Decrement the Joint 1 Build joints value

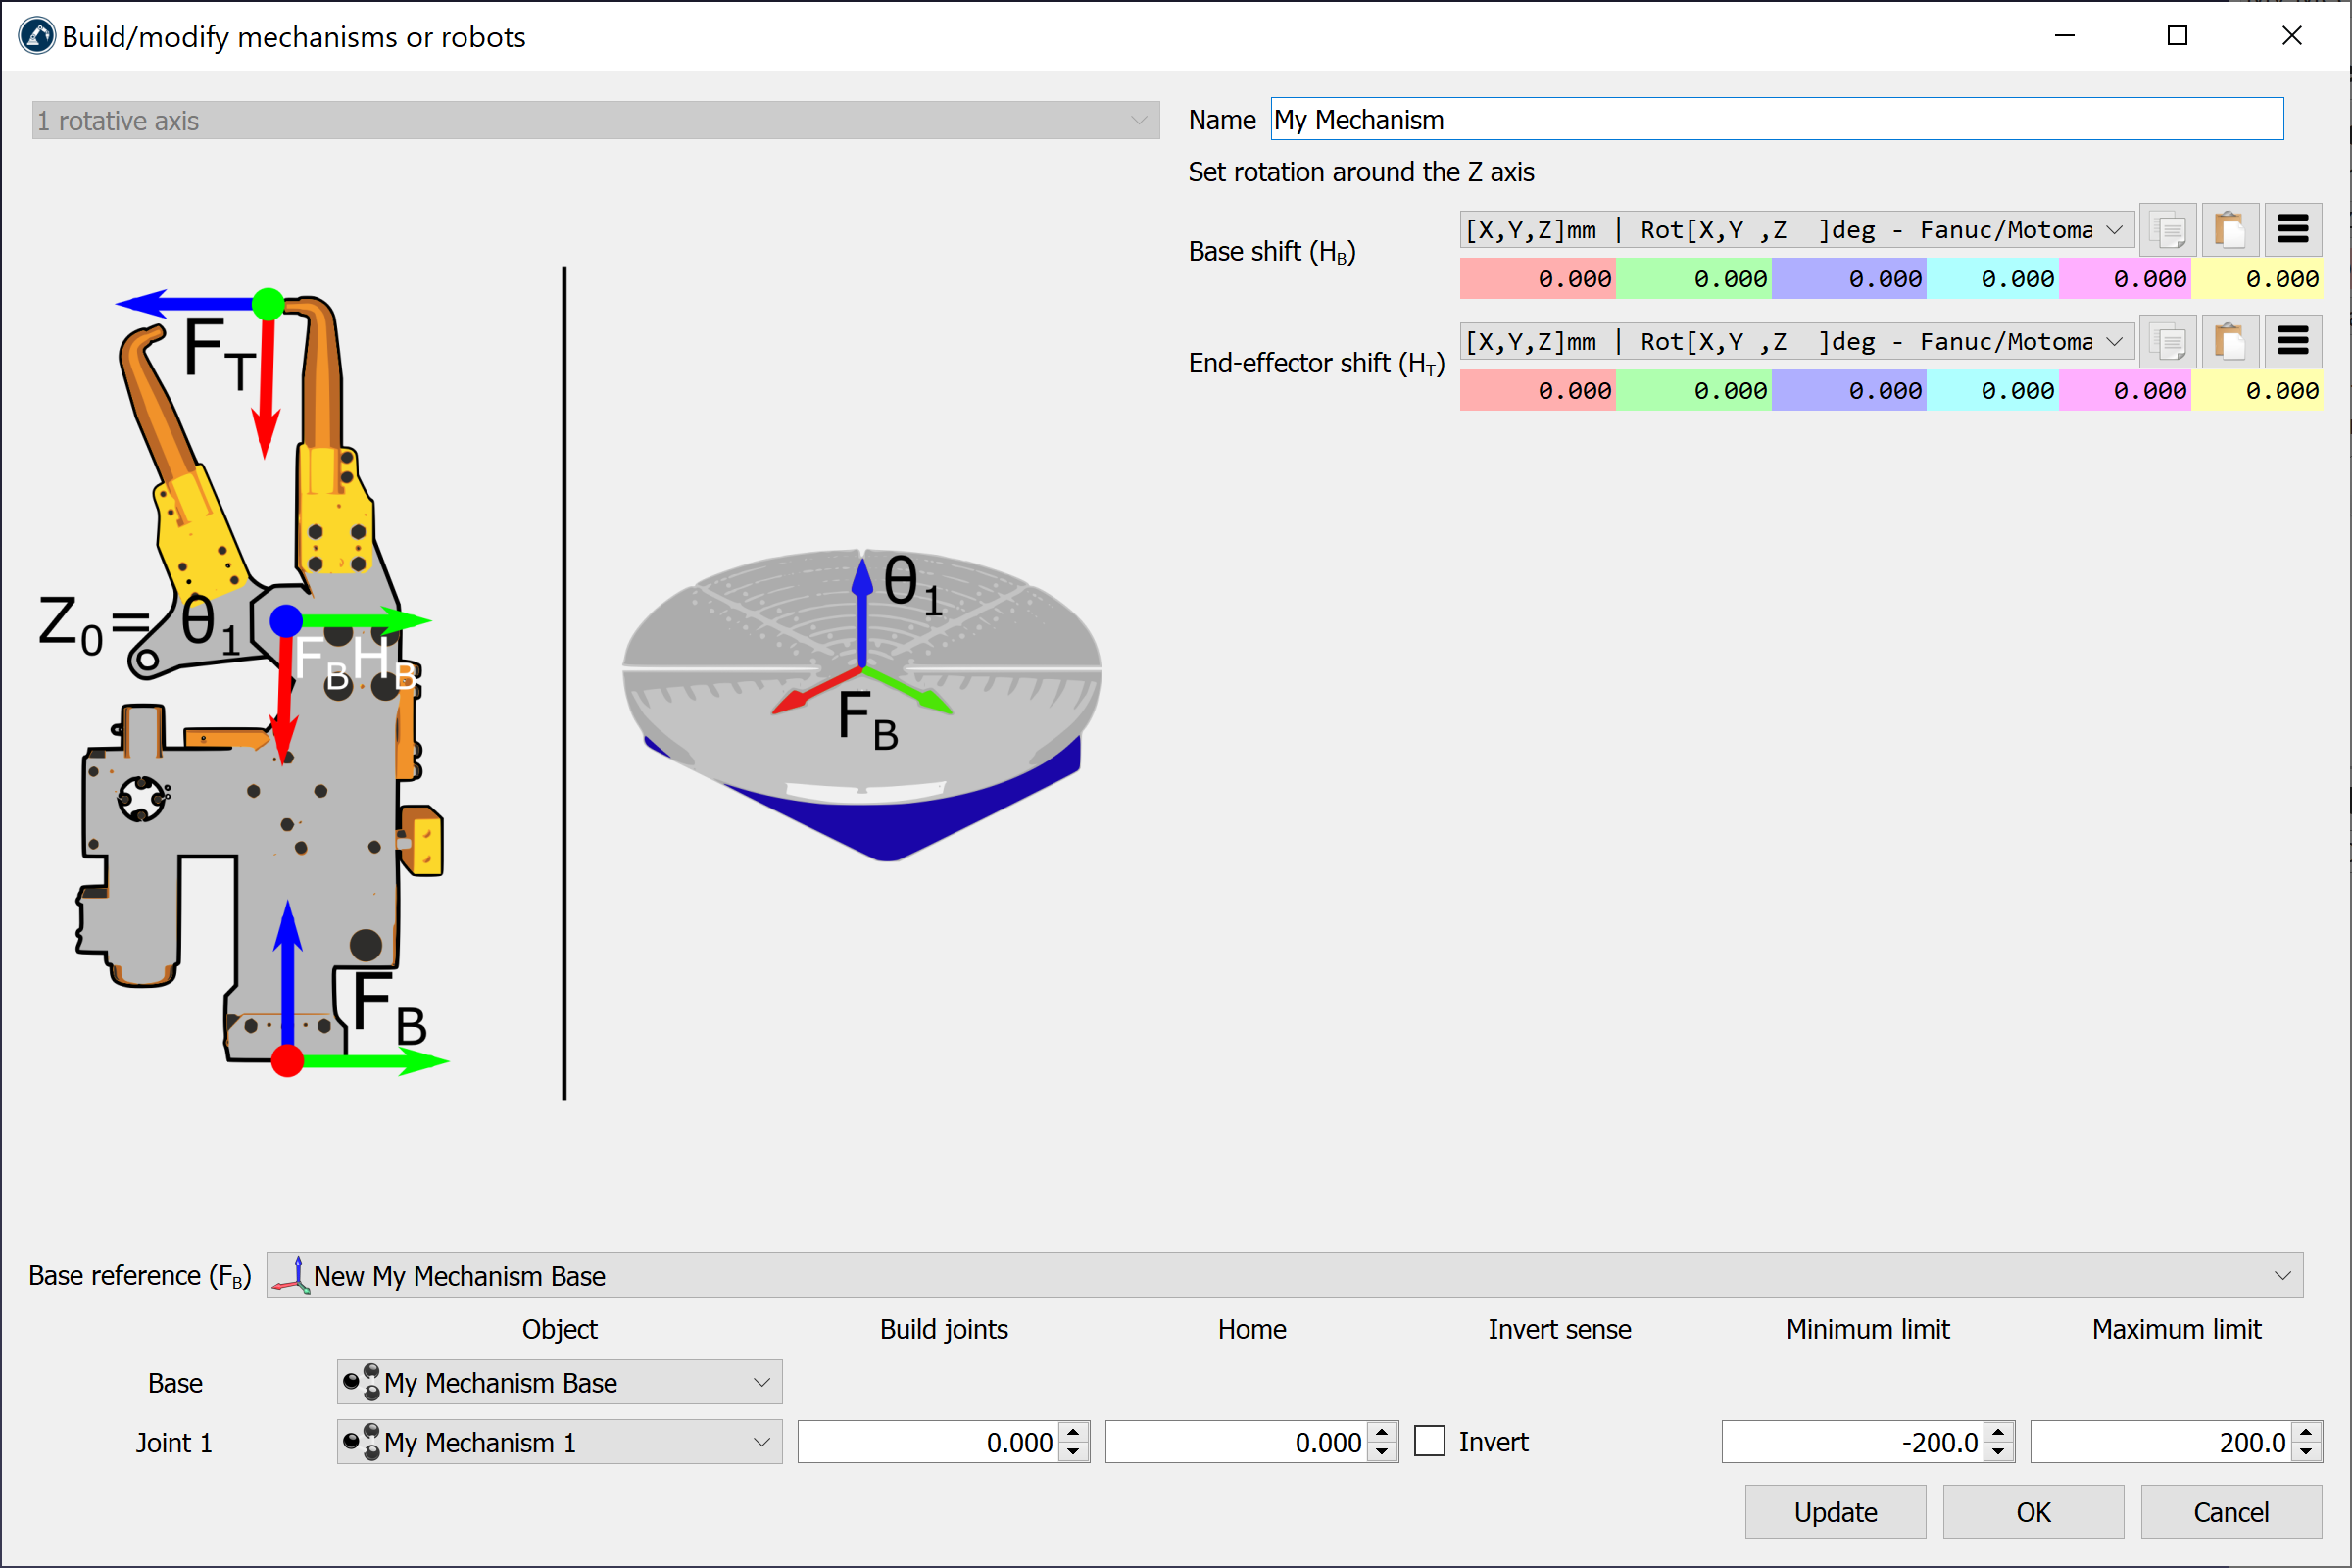1073,1451
